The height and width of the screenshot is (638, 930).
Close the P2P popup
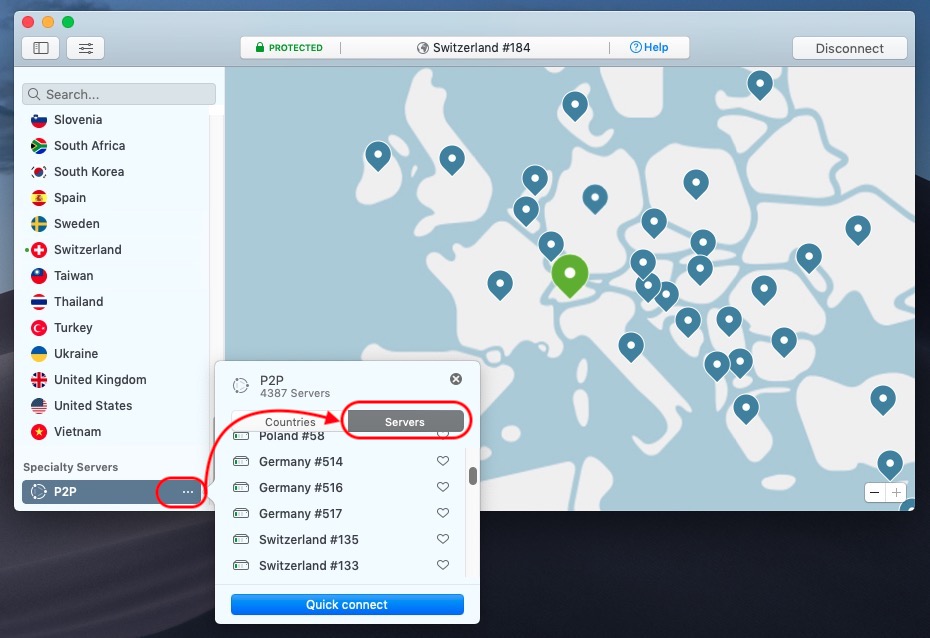(x=456, y=379)
